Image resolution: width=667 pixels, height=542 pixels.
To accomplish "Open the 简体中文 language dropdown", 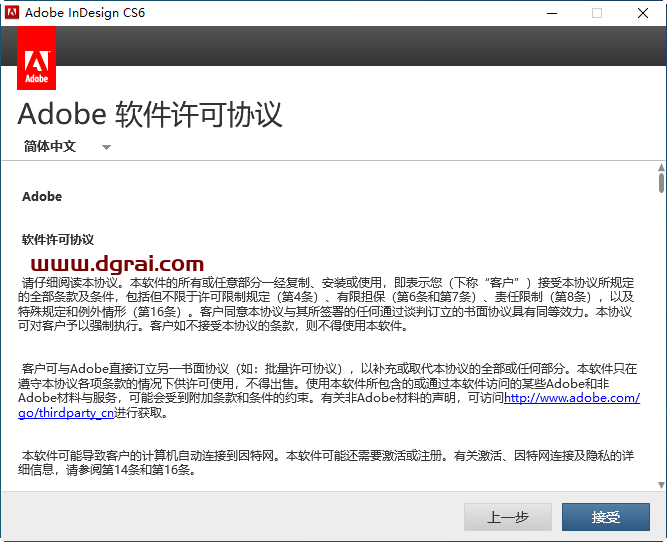I will coord(67,147).
